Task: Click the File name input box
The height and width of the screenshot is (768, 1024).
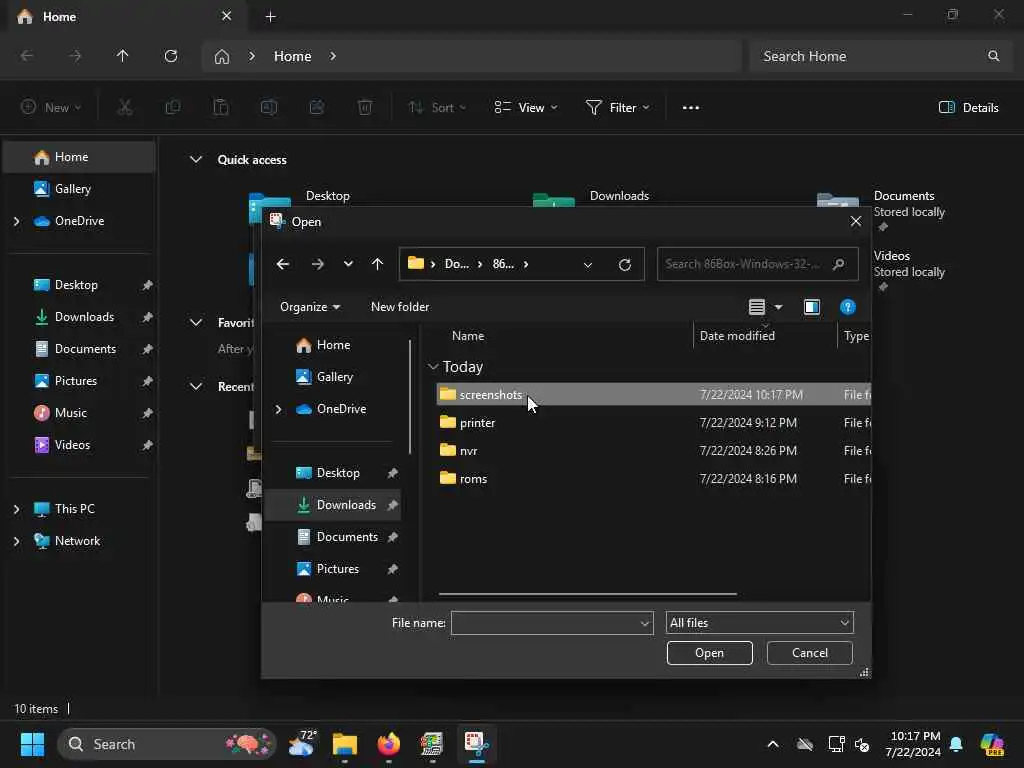Action: click(x=552, y=623)
